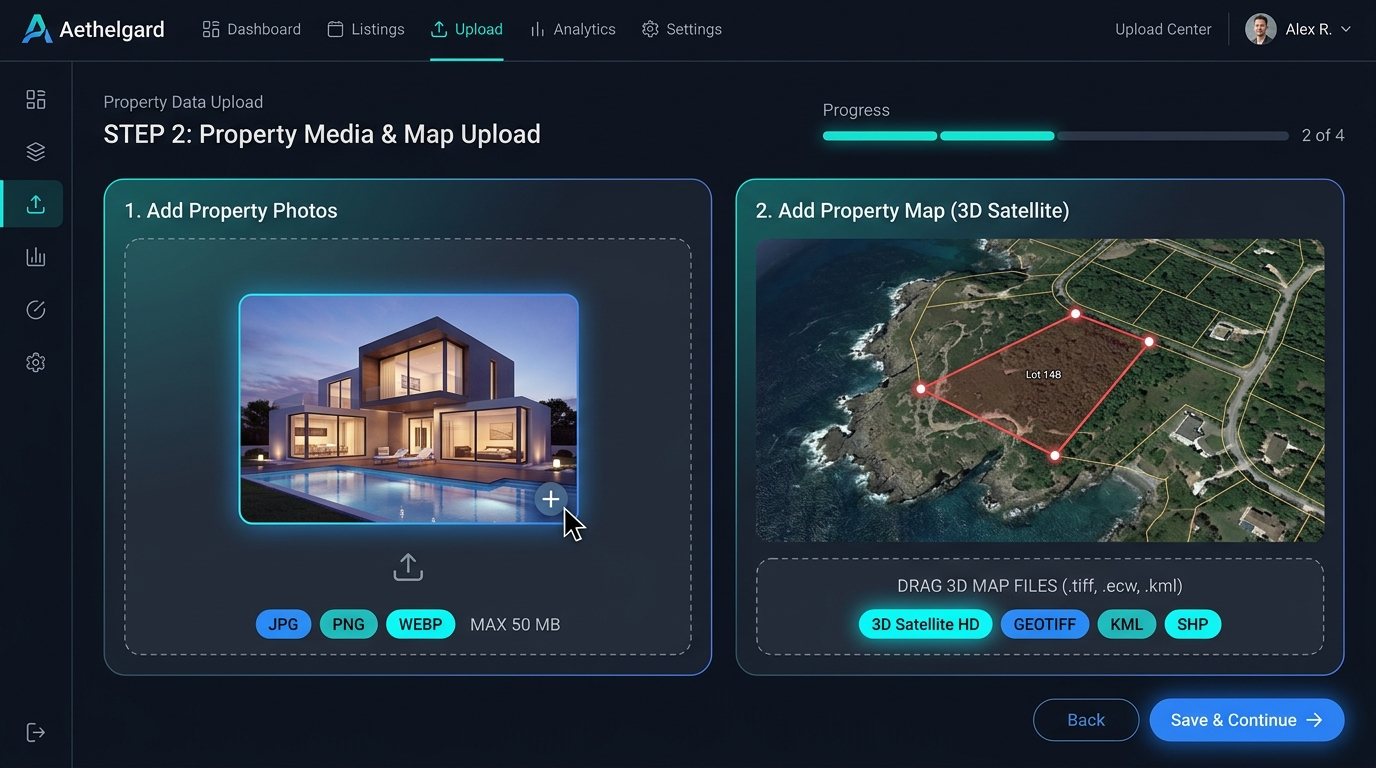
Task: Select the WEBP format chip
Action: pos(421,624)
